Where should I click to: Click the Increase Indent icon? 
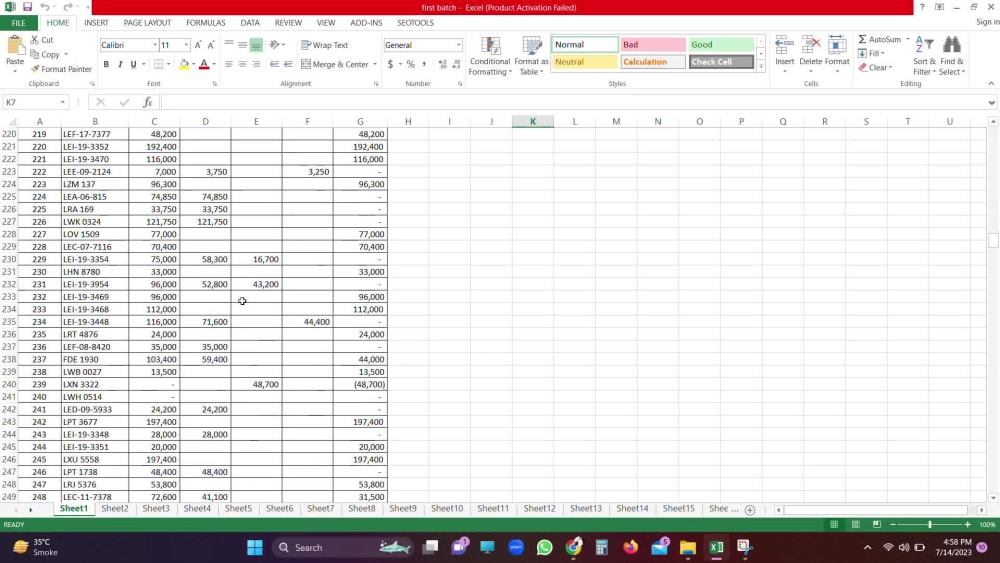(x=288, y=64)
